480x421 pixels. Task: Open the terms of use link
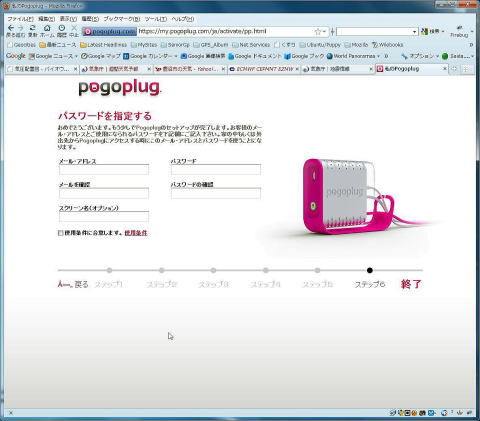(136, 233)
